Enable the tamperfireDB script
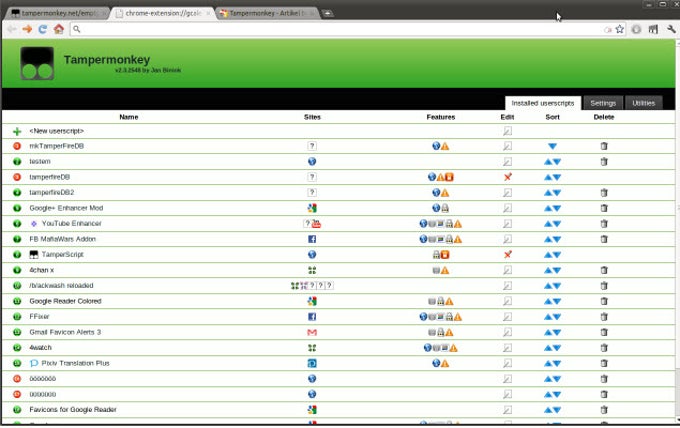Image resolution: width=680 pixels, height=428 pixels. (17, 177)
